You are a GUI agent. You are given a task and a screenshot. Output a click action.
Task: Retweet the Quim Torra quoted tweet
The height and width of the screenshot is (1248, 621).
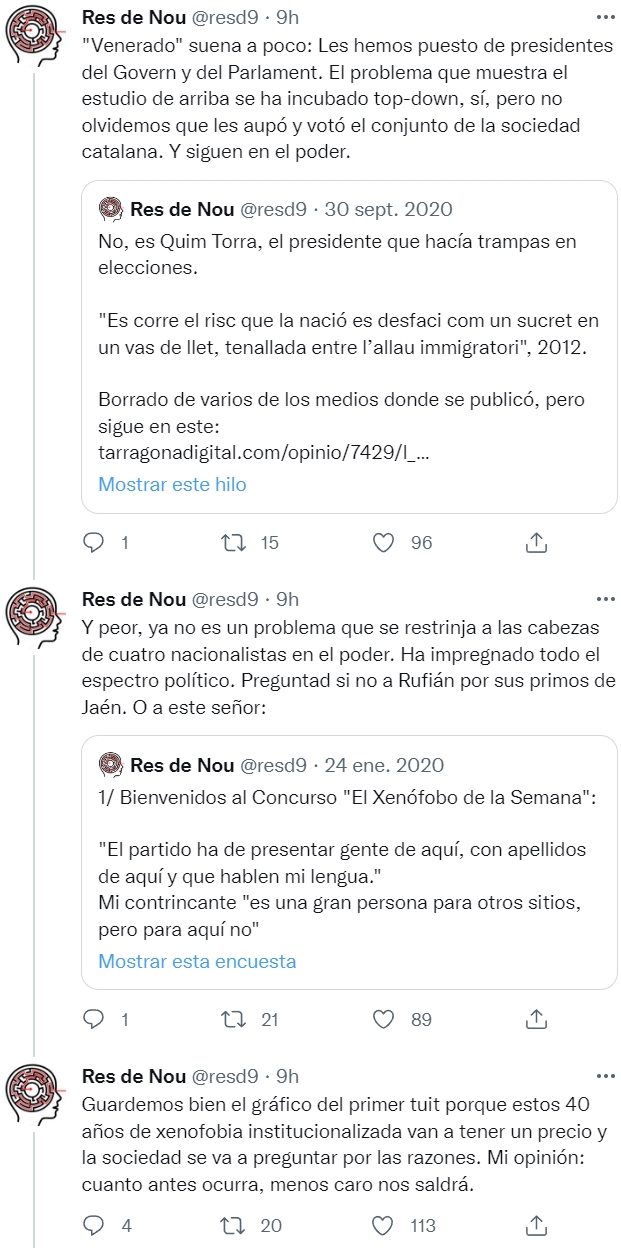tap(232, 542)
